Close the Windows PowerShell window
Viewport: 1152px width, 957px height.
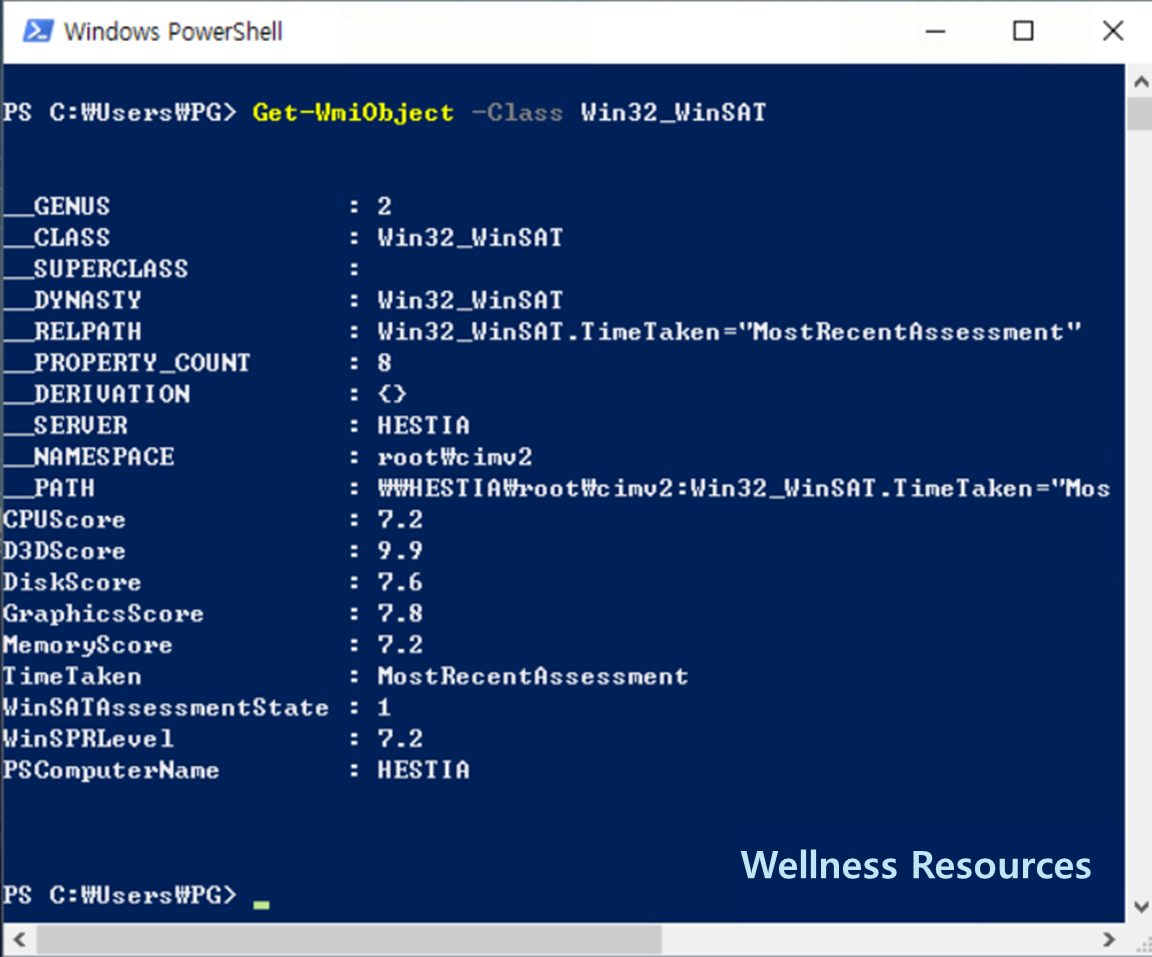click(1112, 31)
